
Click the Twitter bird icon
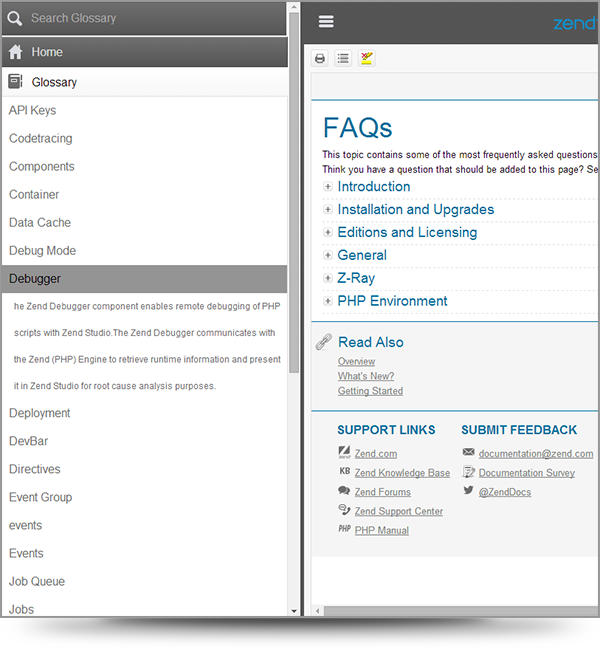pos(468,490)
